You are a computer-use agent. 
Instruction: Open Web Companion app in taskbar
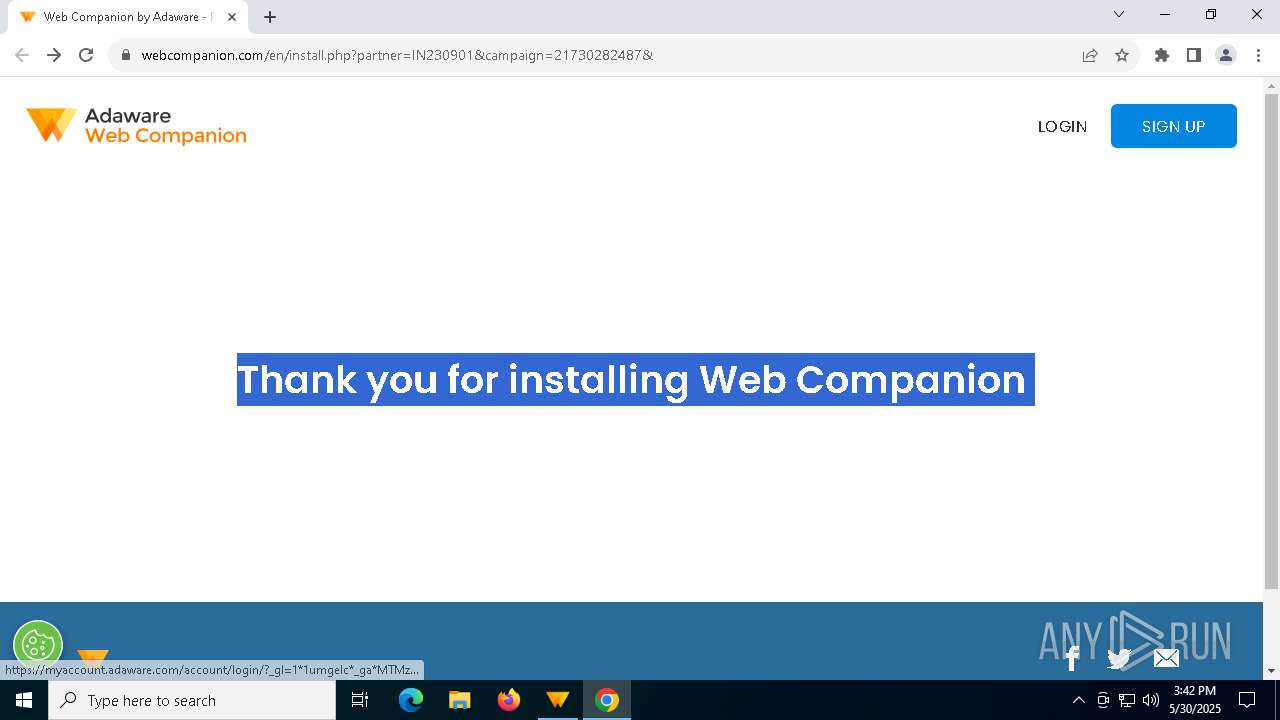558,700
